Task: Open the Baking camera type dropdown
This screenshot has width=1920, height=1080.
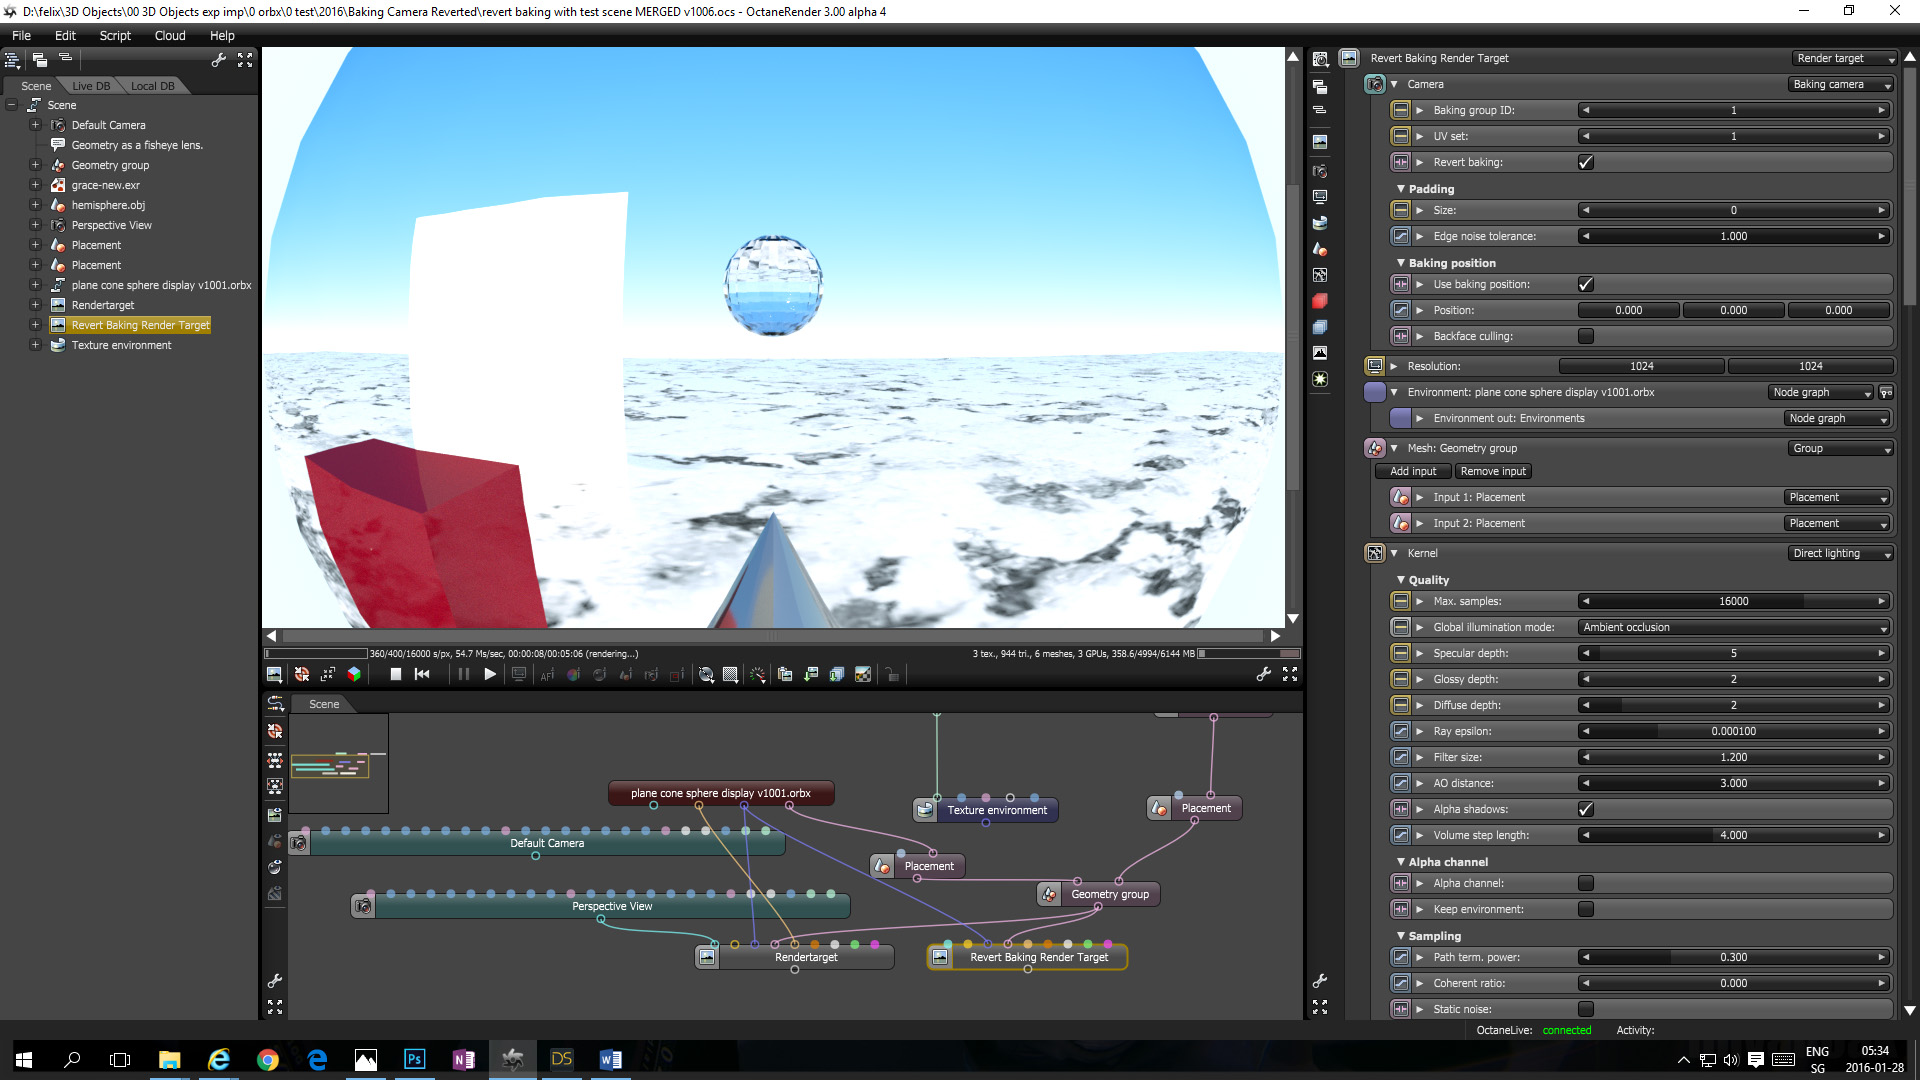Action: click(x=1840, y=84)
